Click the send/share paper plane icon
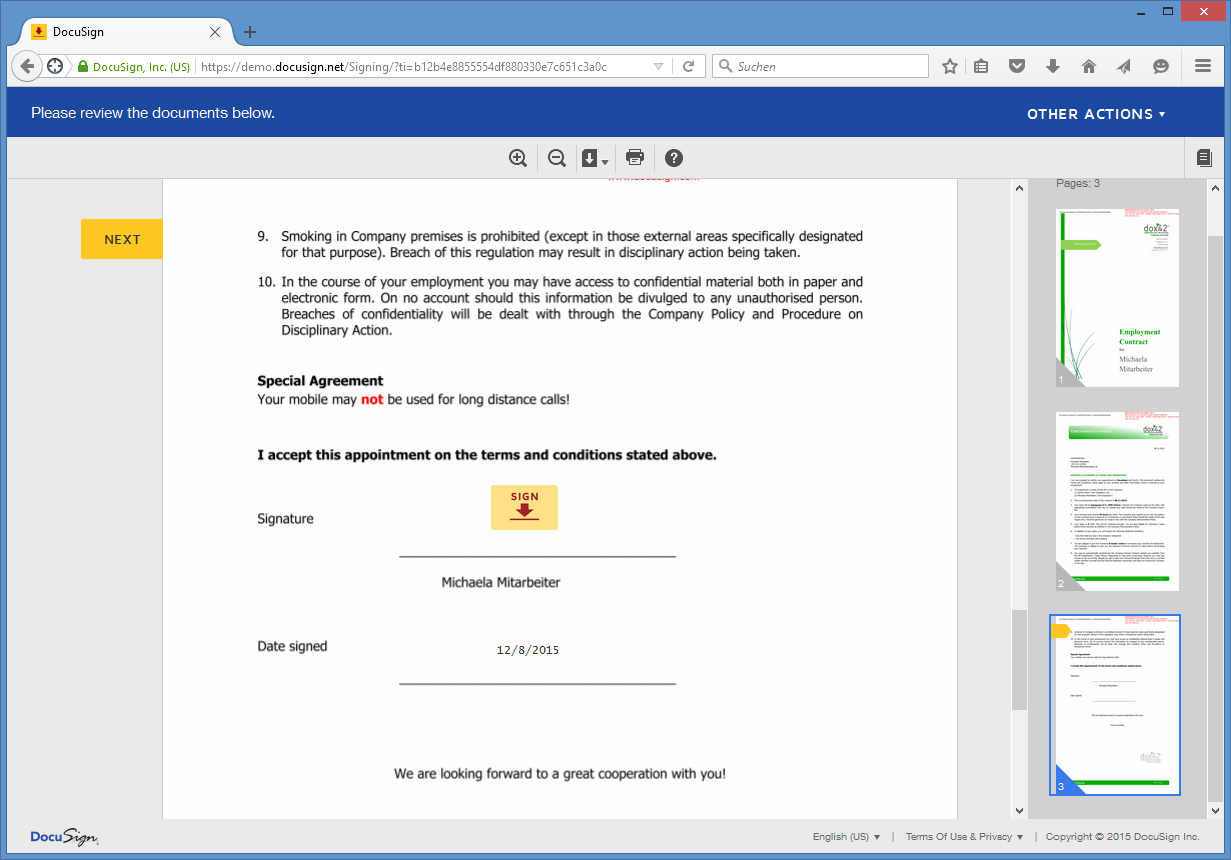Screen dimensions: 1231x860 pos(1124,66)
